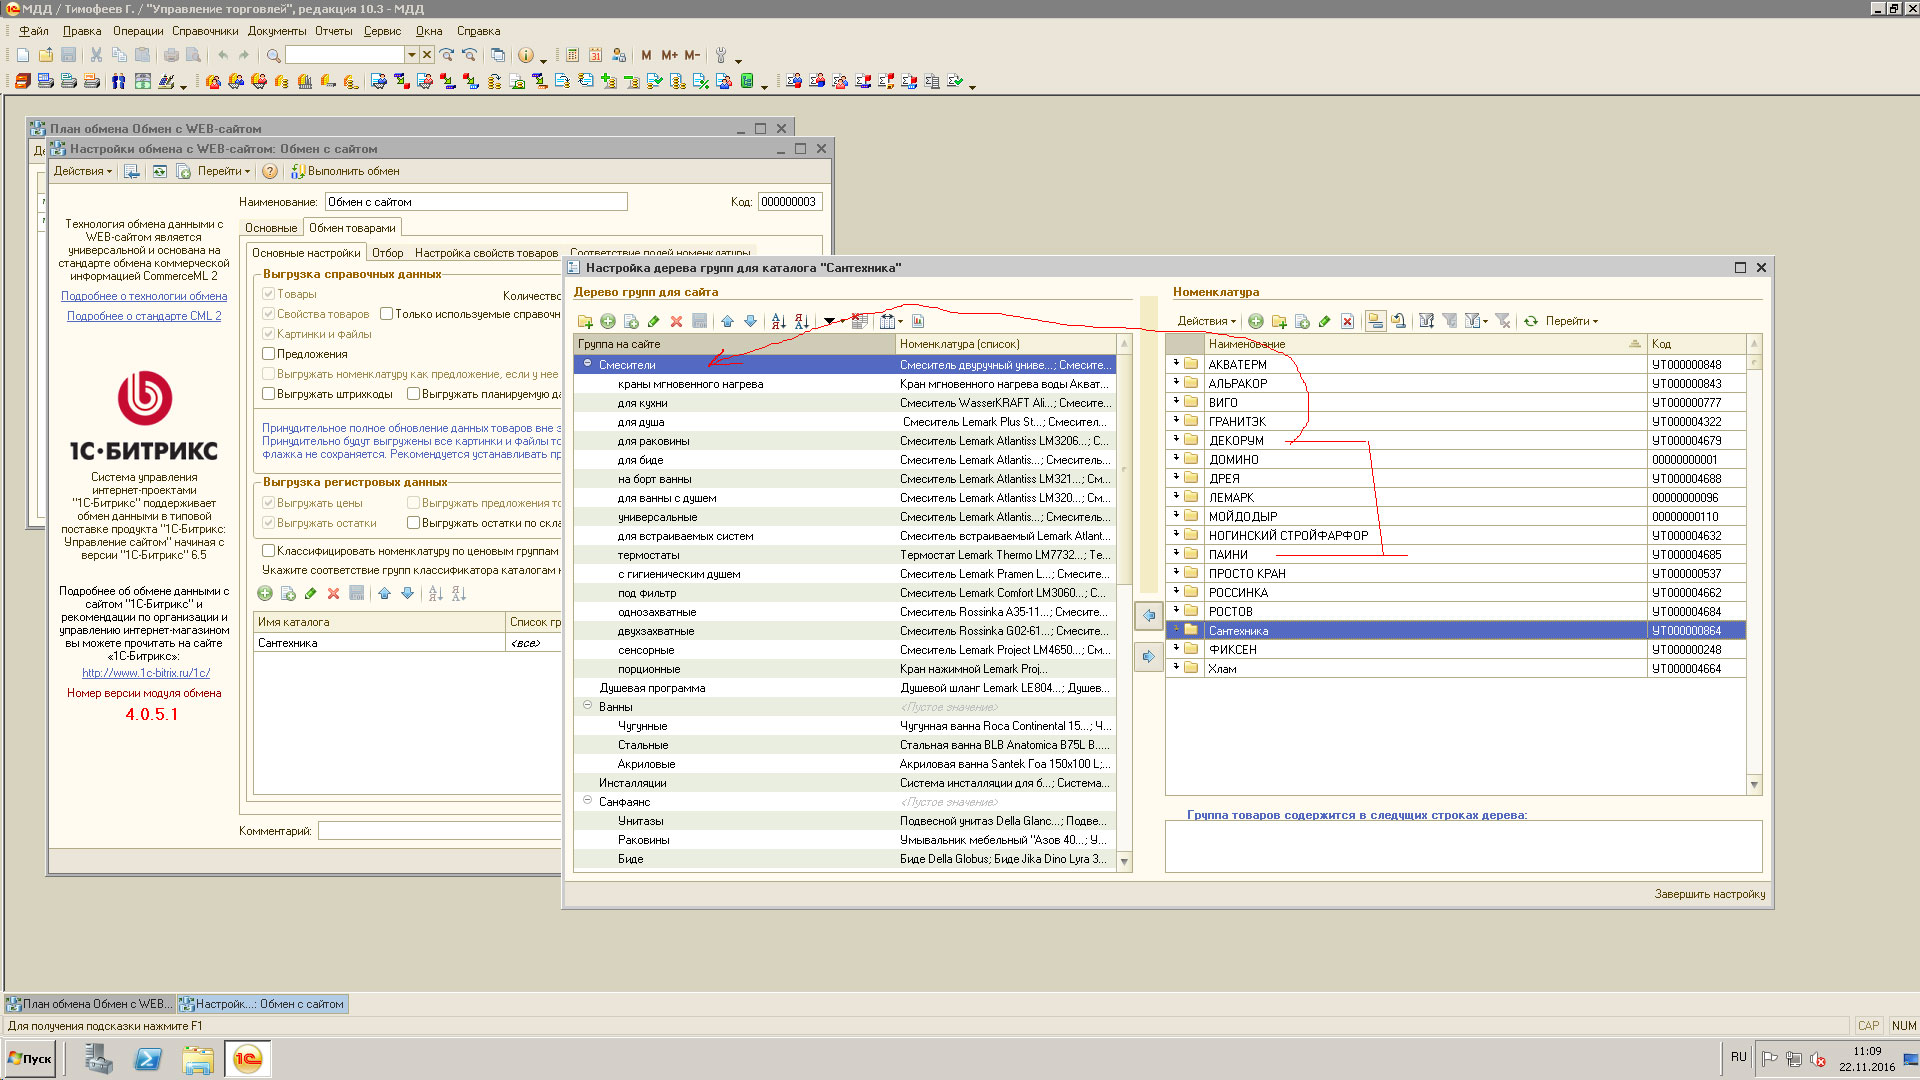This screenshot has height=1080, width=1920.
Task: Sort site groups ascending (А-Я icon)
Action: [x=778, y=321]
